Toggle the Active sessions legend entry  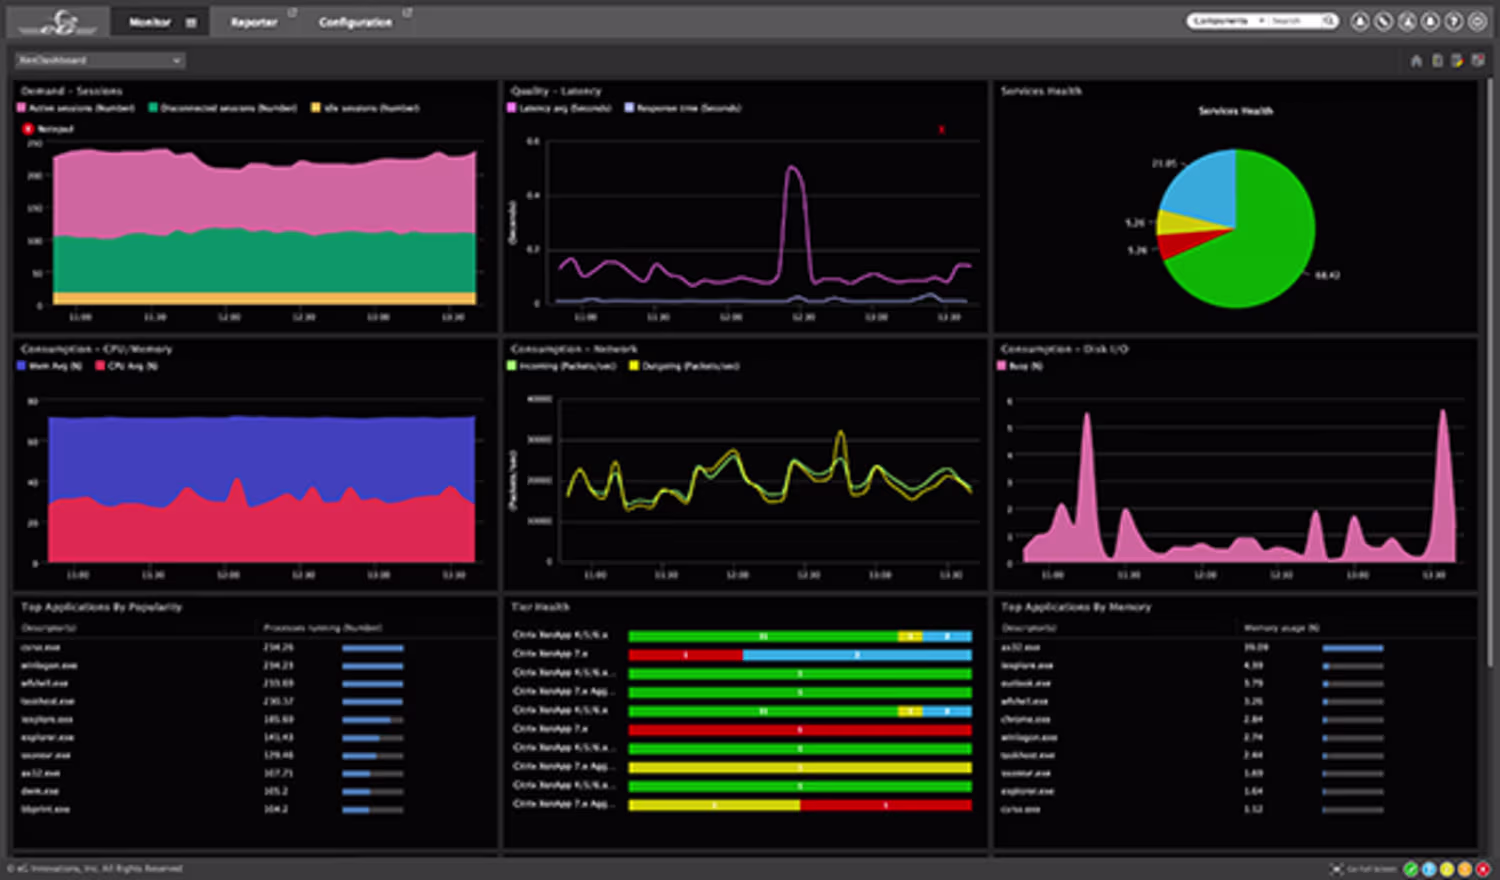pos(76,108)
